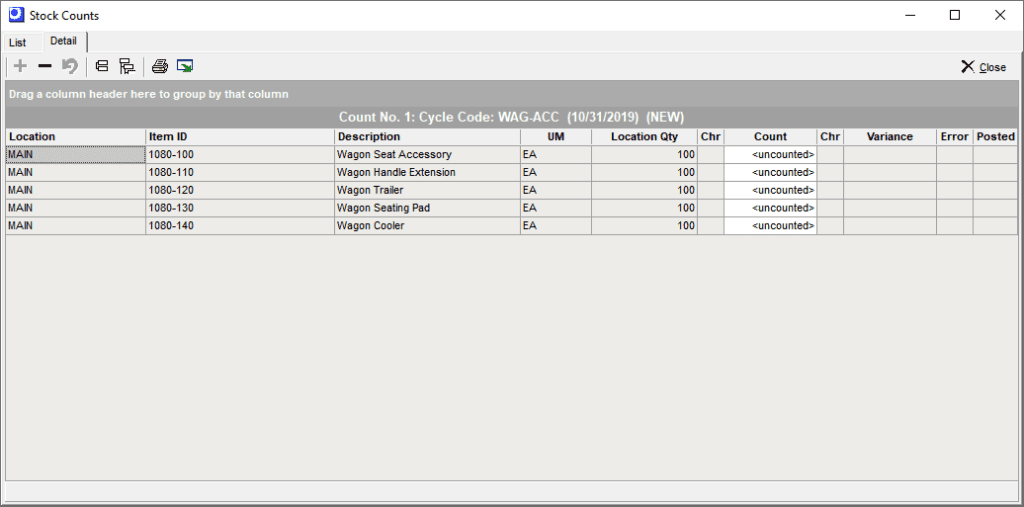This screenshot has height=507, width=1024.
Task: Click the undo arrow icon
Action: (69, 66)
